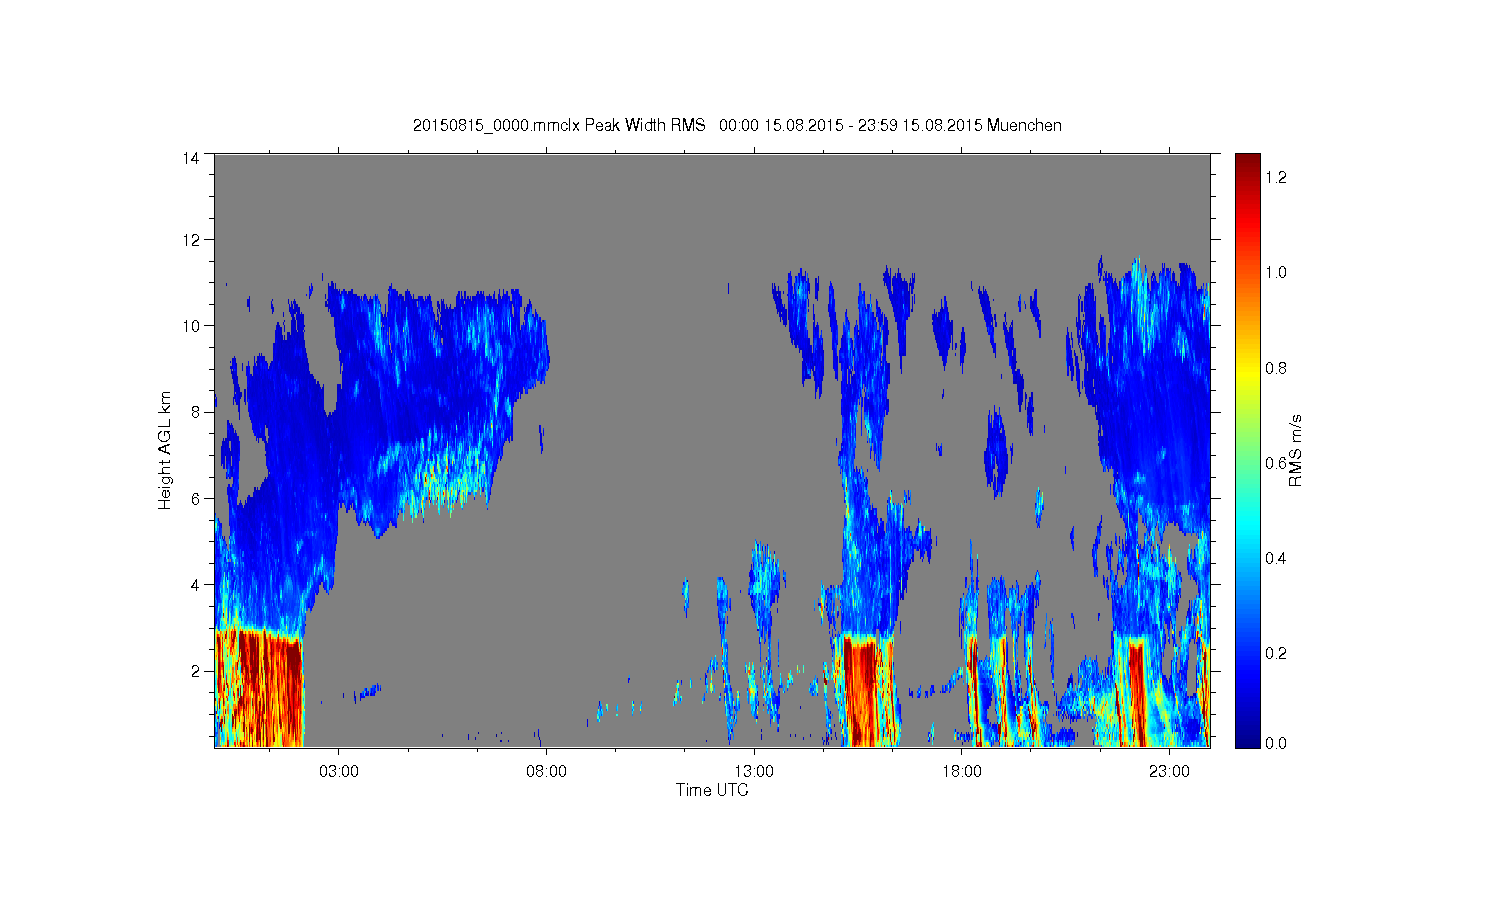
Task: Click the '1.0' colorbar tick label
Action: click(1276, 272)
